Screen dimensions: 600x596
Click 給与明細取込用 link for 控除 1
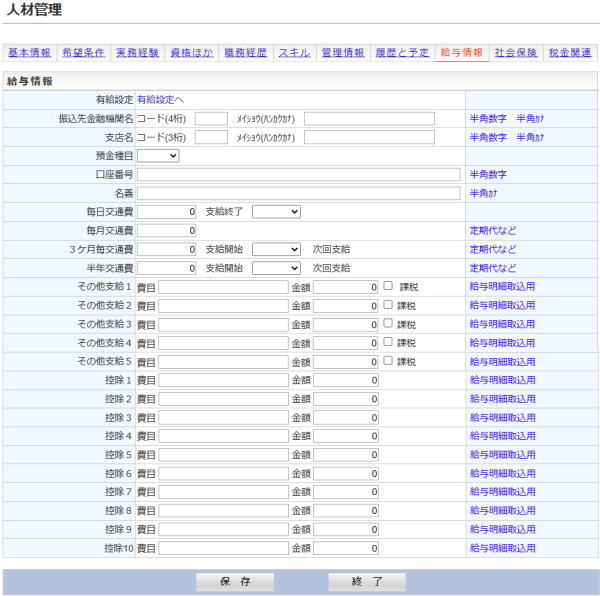pyautogui.click(x=502, y=380)
